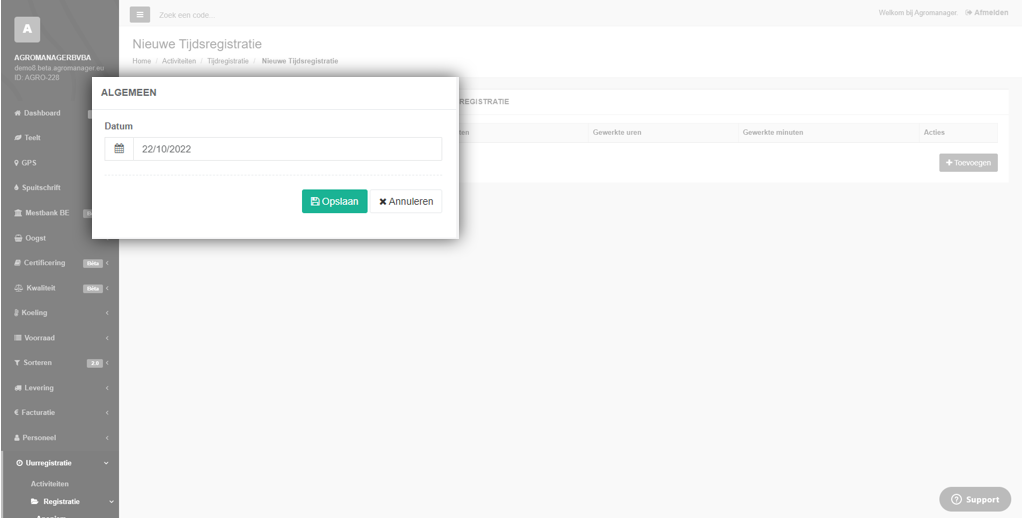Click the calendar icon beside the date
The width and height of the screenshot is (1023, 519).
[119, 149]
